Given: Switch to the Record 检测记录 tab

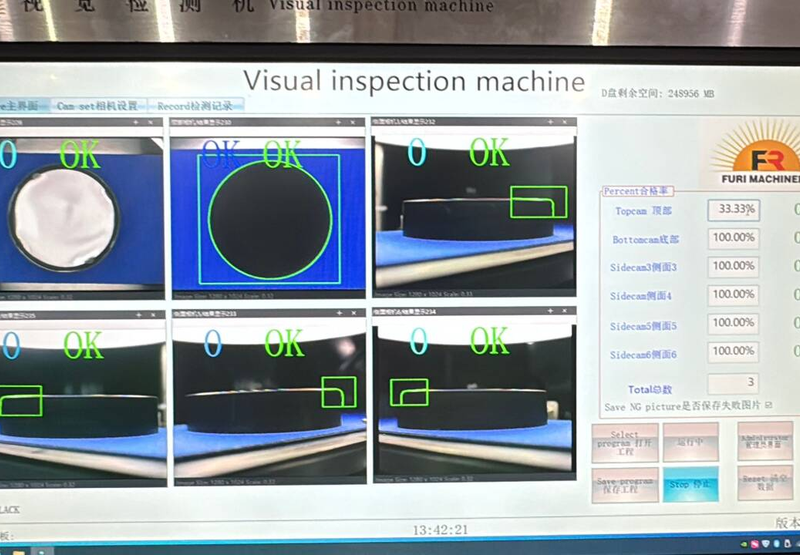Looking at the screenshot, I should 195,106.
